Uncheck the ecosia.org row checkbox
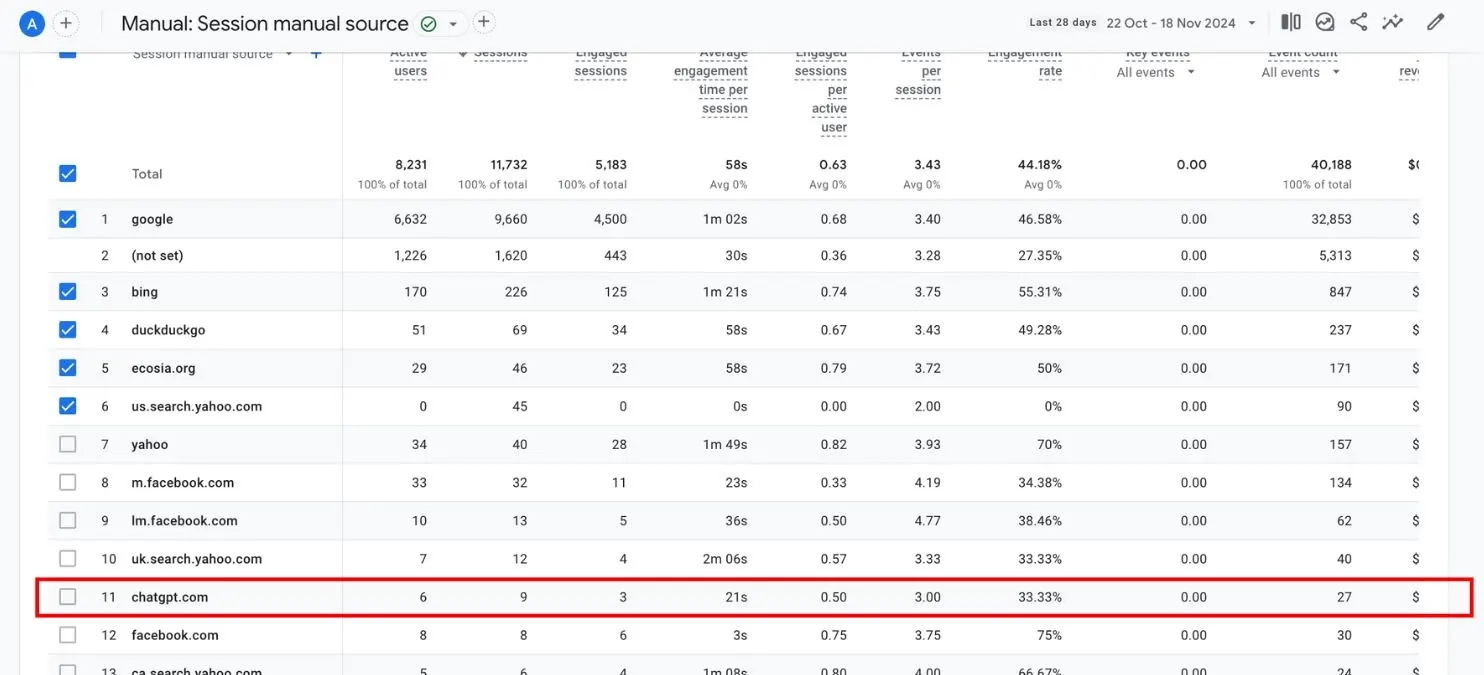 (67, 367)
